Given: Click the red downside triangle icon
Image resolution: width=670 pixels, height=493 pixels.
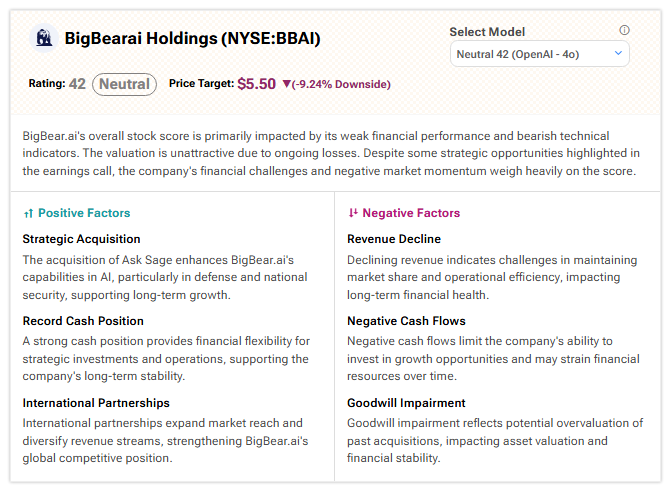Looking at the screenshot, I should [x=287, y=84].
